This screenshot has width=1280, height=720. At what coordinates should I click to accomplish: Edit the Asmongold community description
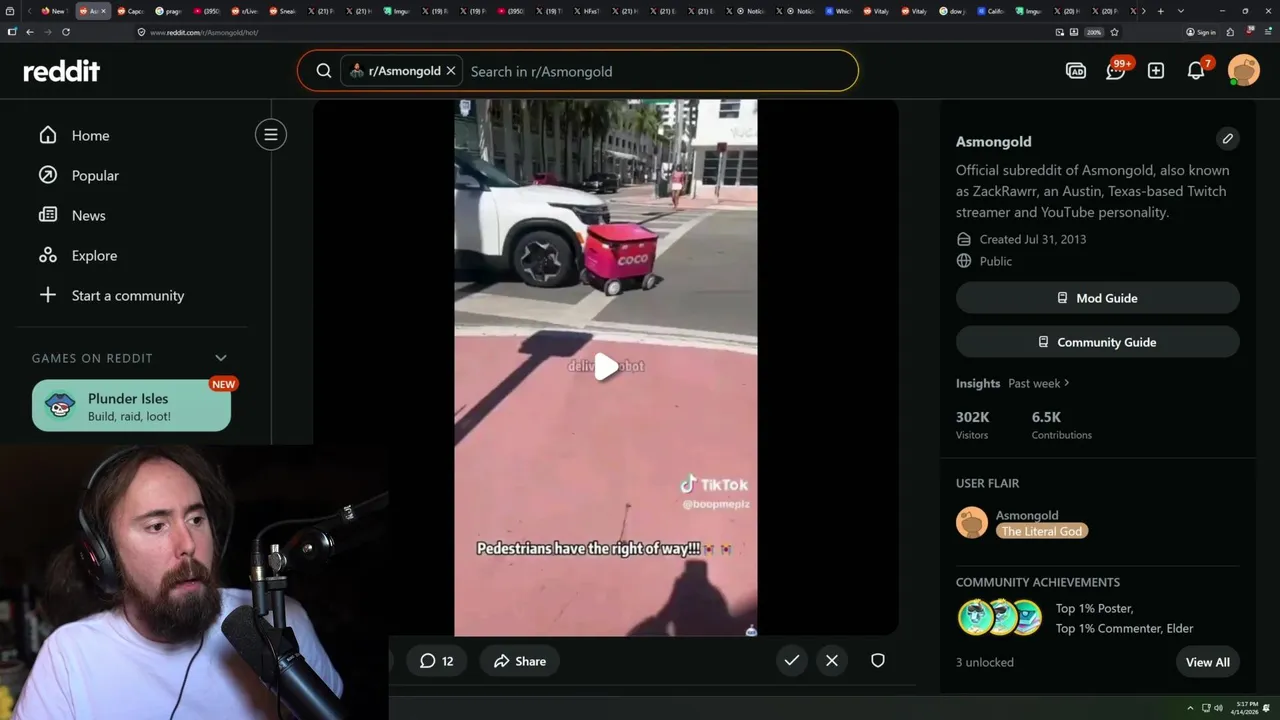tap(1228, 139)
